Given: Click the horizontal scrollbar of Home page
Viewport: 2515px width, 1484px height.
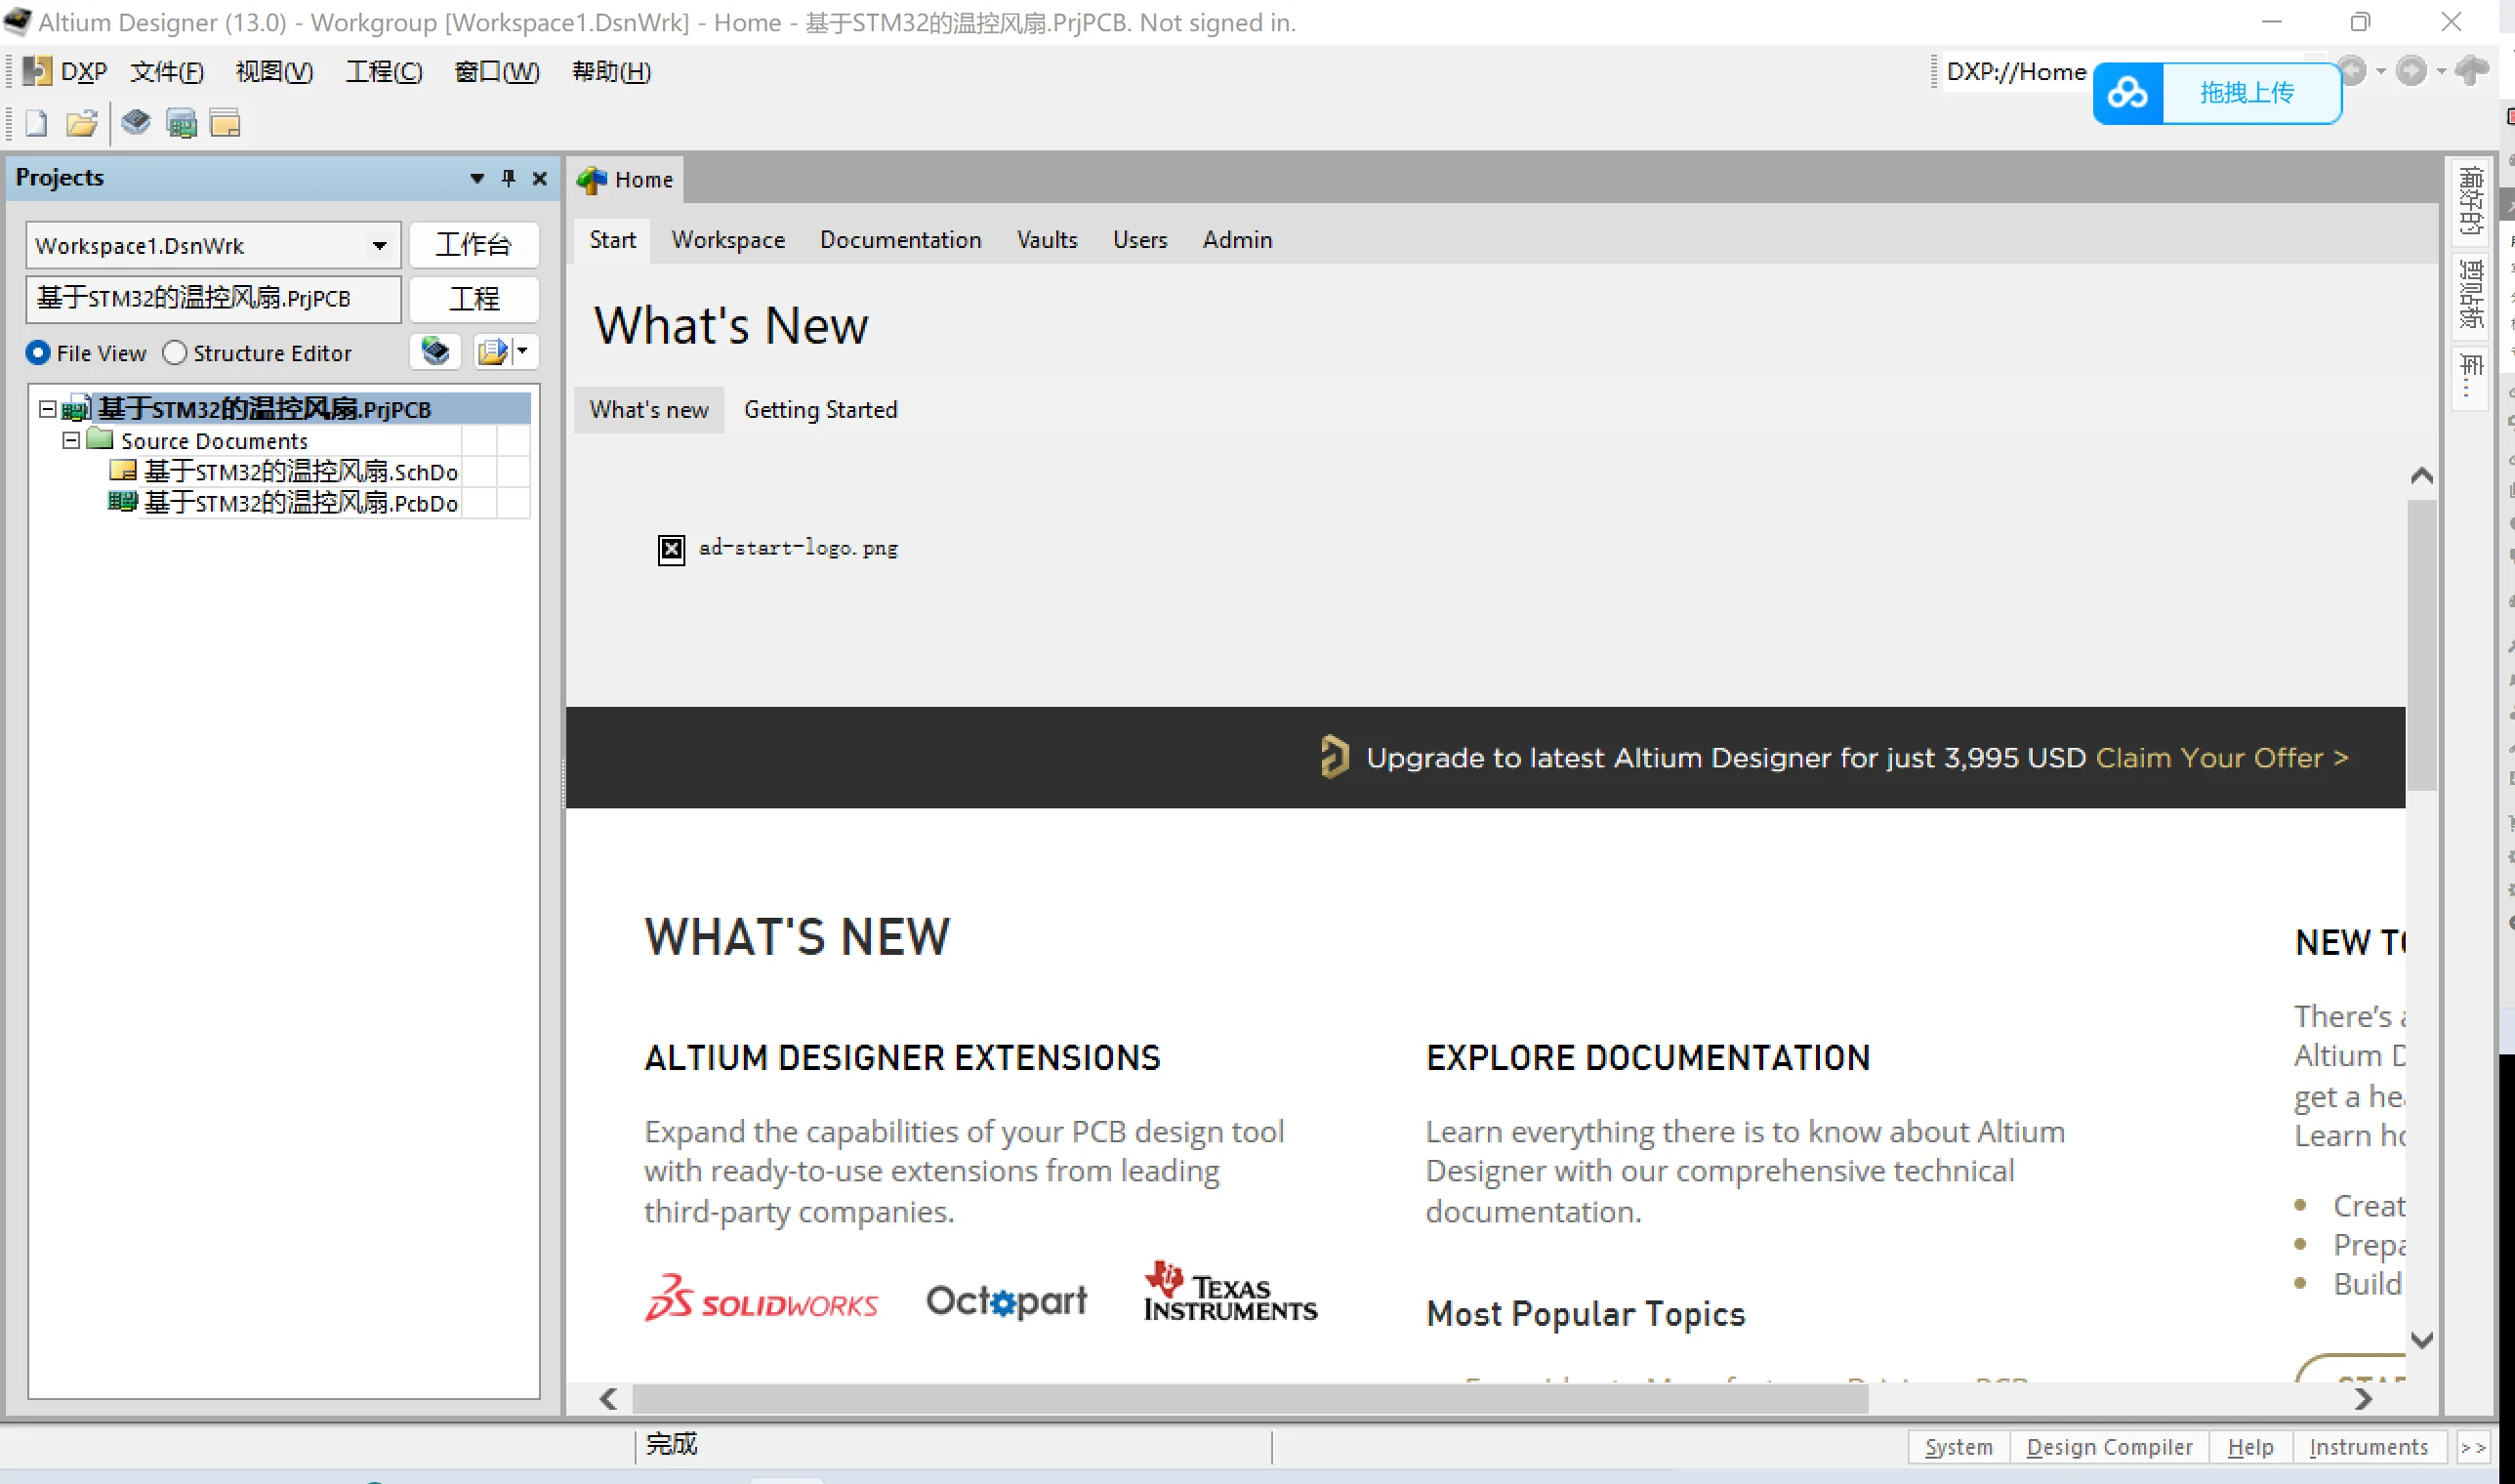Looking at the screenshot, I should 1250,1398.
